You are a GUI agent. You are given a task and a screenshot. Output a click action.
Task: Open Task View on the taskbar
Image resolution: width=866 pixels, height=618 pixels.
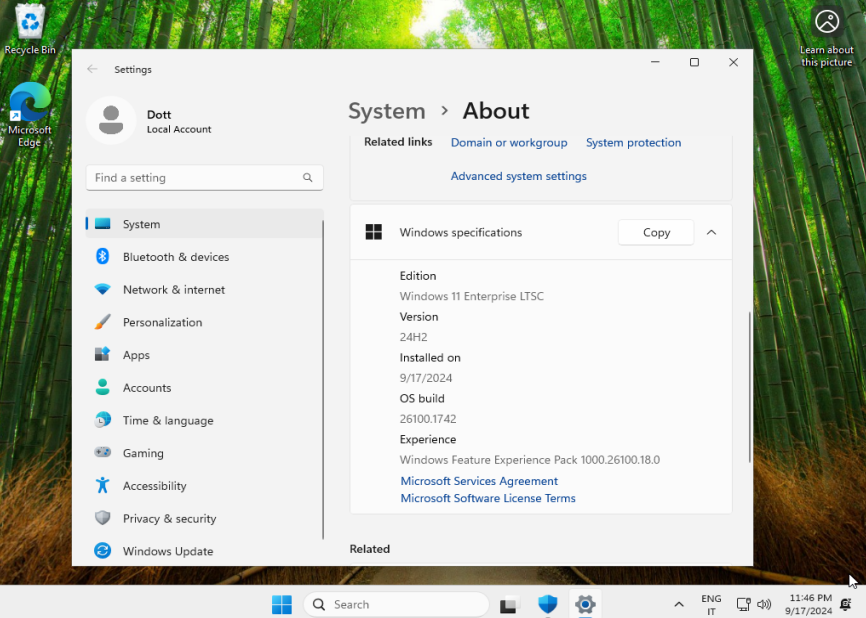509,605
